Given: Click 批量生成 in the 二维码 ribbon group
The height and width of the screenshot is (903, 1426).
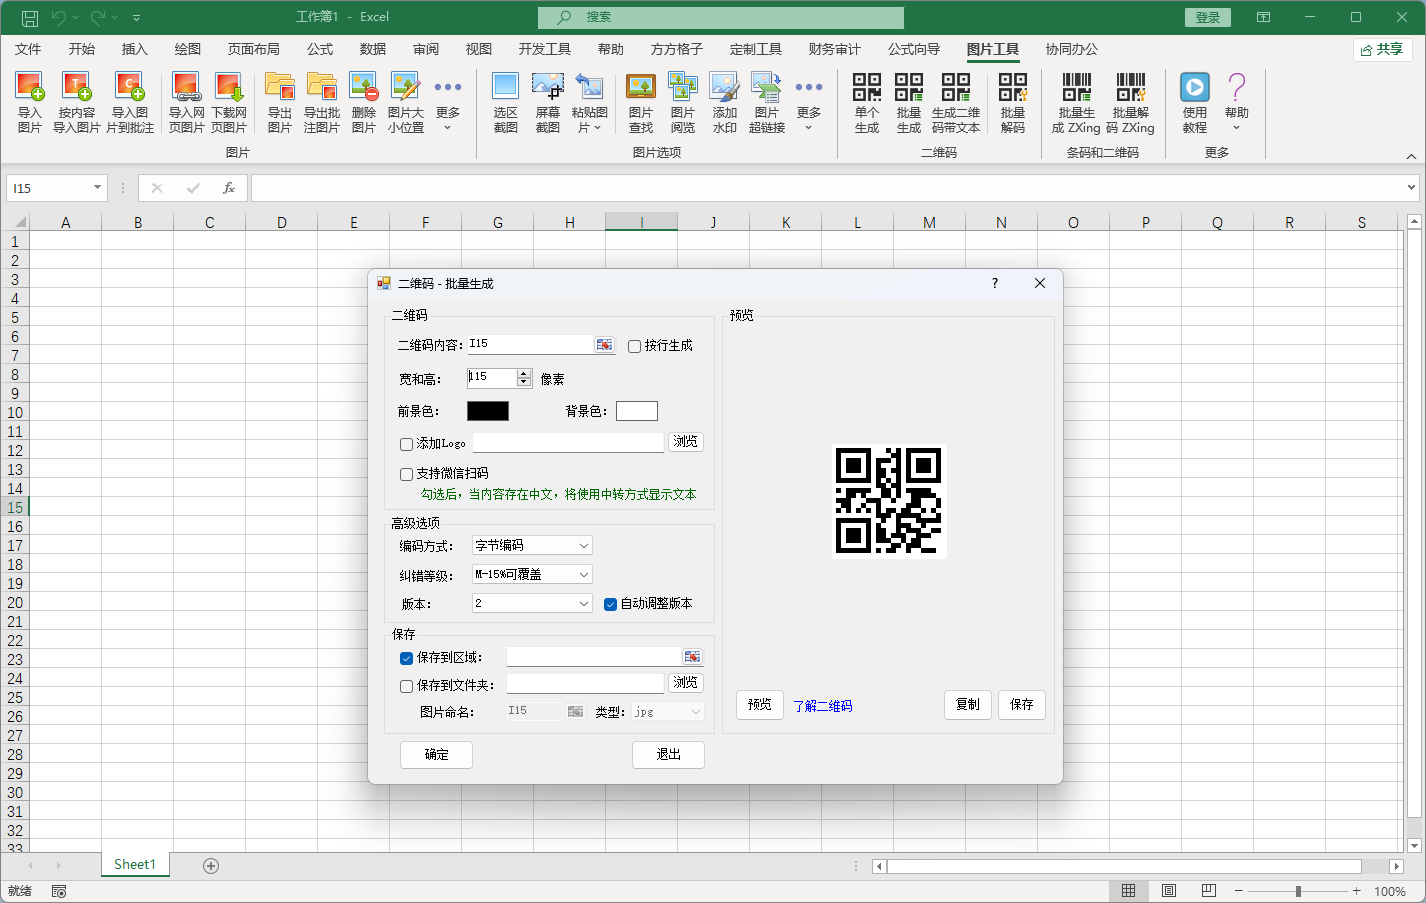Looking at the screenshot, I should click(909, 102).
